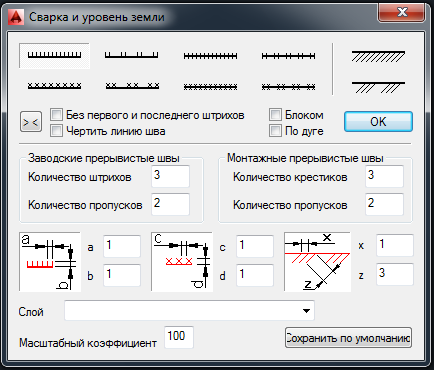The width and height of the screenshot is (434, 370).
Task: Enable the По дуге checkbox
Action: tap(275, 131)
